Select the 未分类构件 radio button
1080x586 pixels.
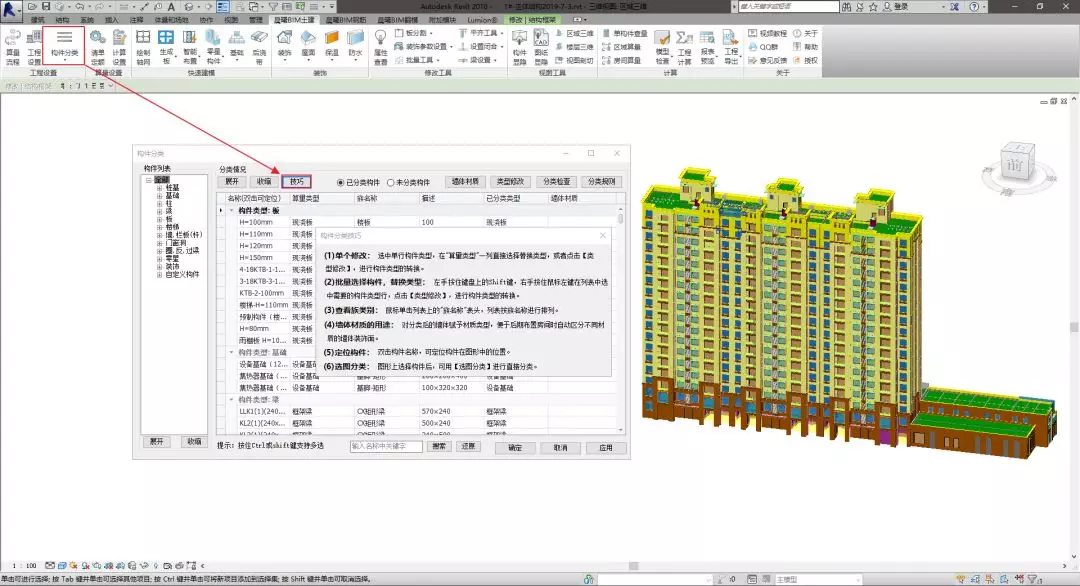coord(391,182)
